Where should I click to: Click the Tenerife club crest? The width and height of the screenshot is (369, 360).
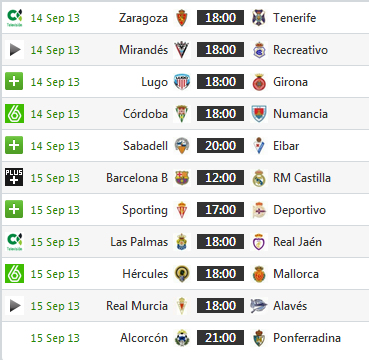(x=259, y=18)
